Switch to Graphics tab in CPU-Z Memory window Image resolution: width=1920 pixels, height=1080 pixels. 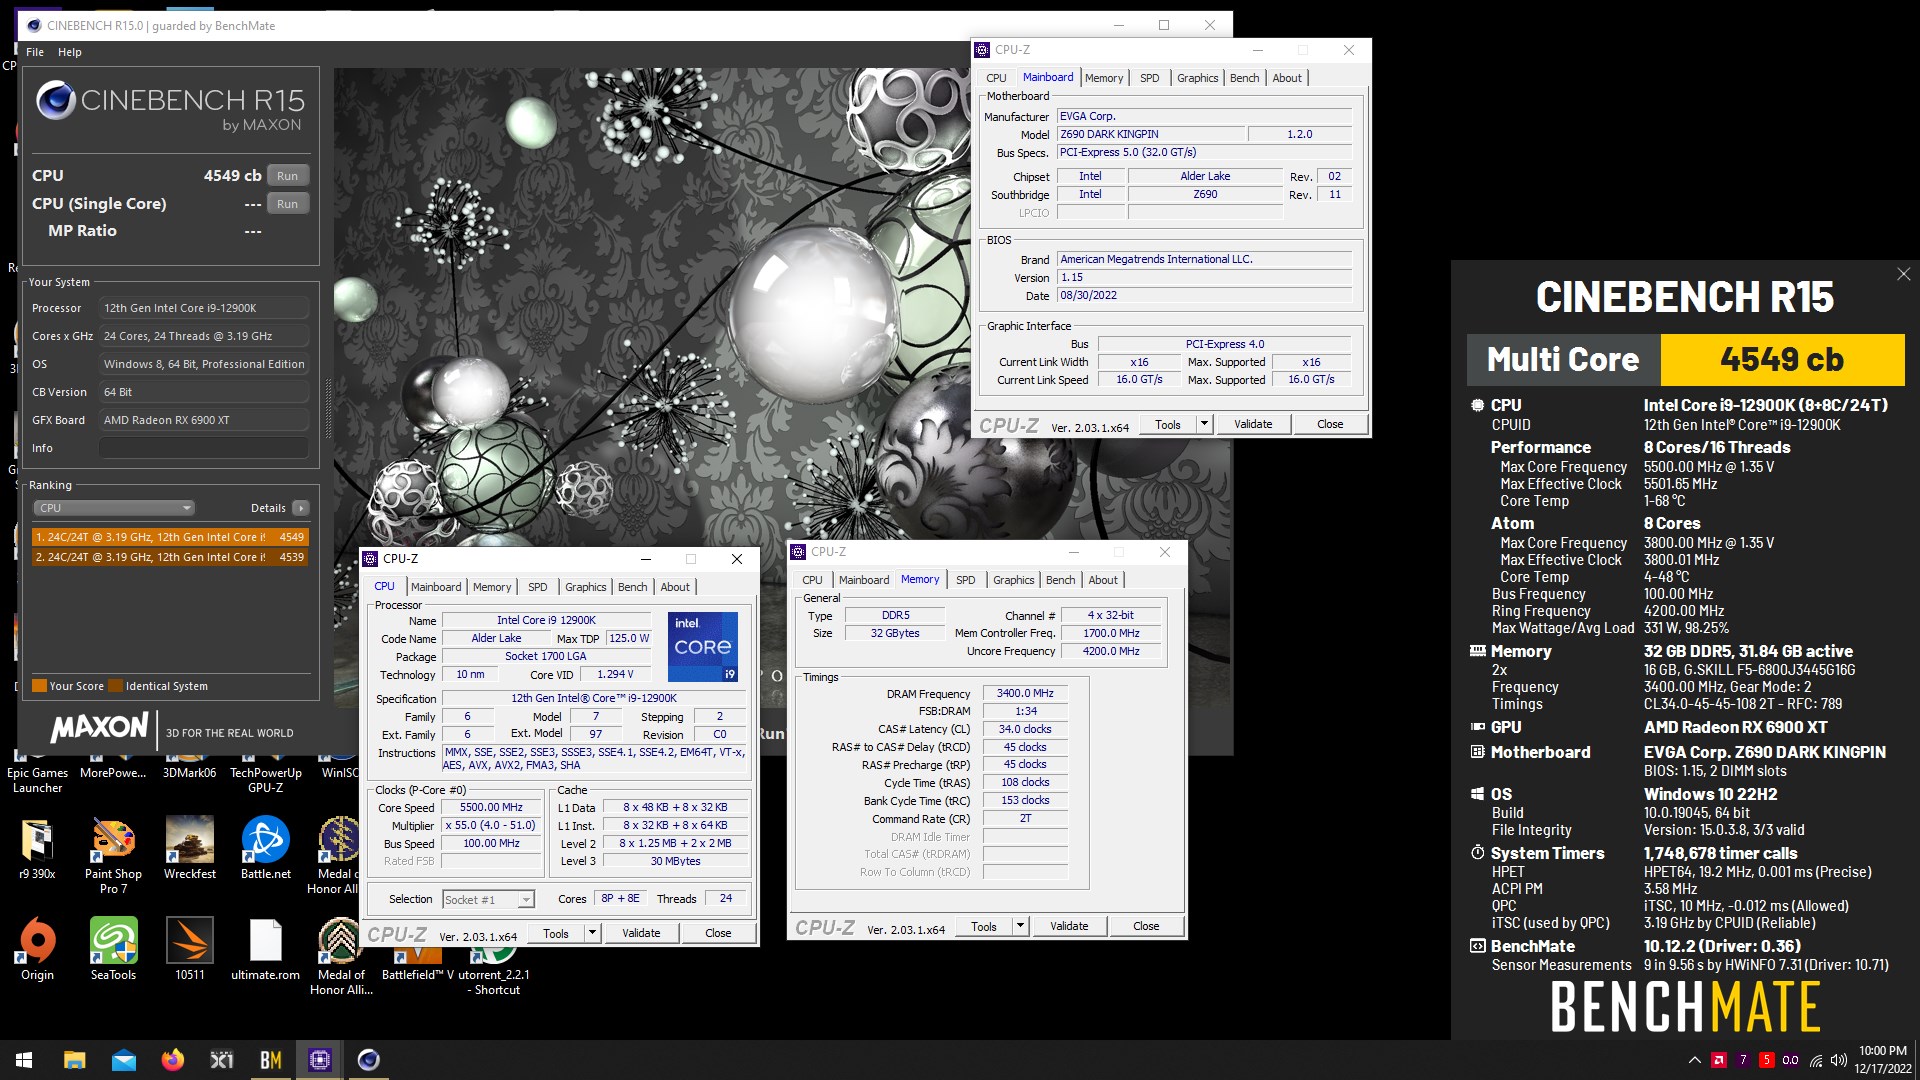(x=1014, y=580)
